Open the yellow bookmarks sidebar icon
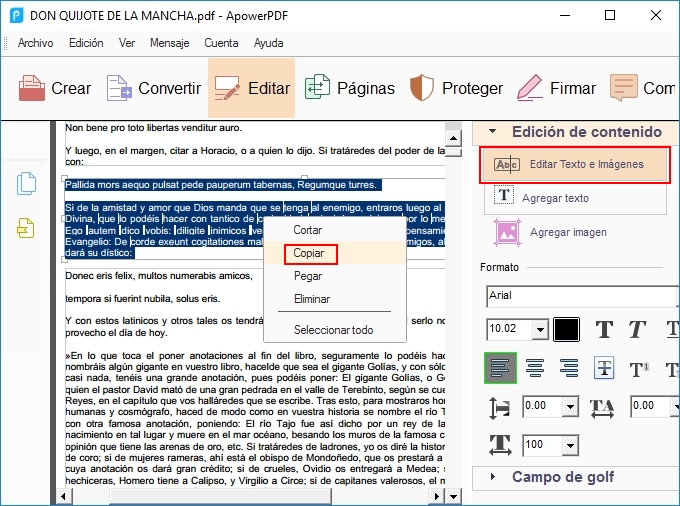Screen dimensions: 680x506 [26, 228]
